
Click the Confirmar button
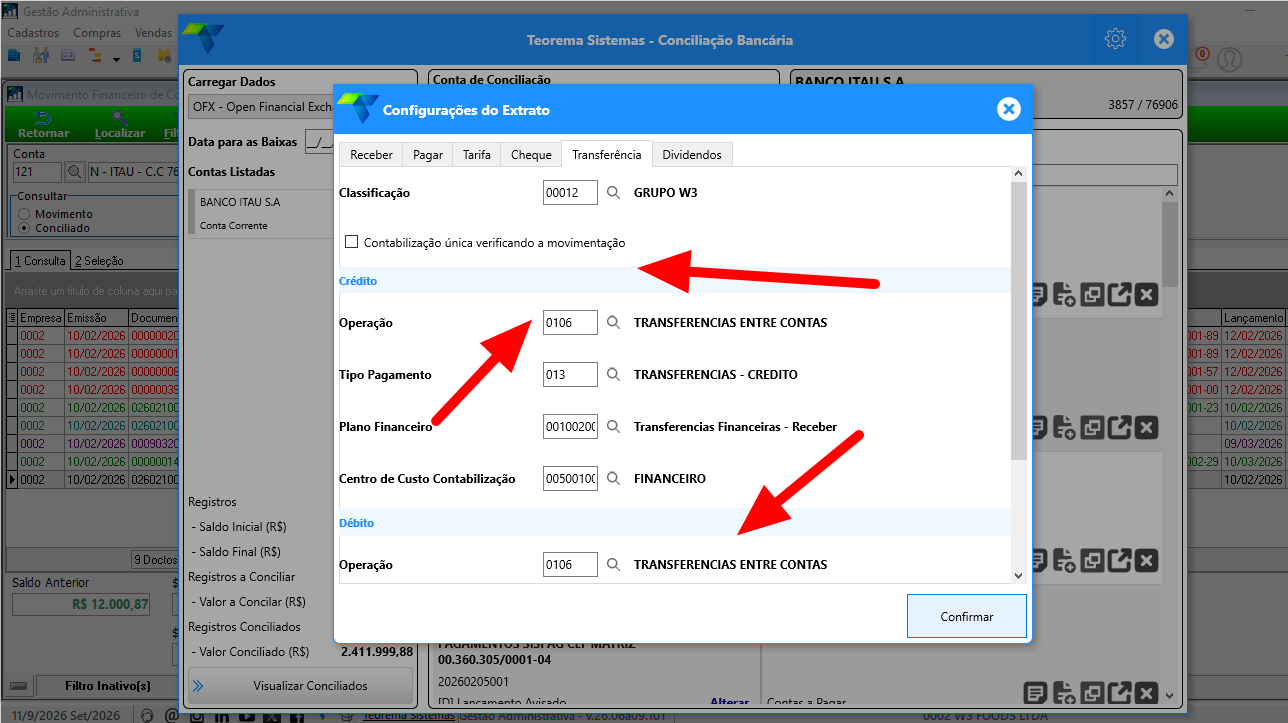coord(967,616)
